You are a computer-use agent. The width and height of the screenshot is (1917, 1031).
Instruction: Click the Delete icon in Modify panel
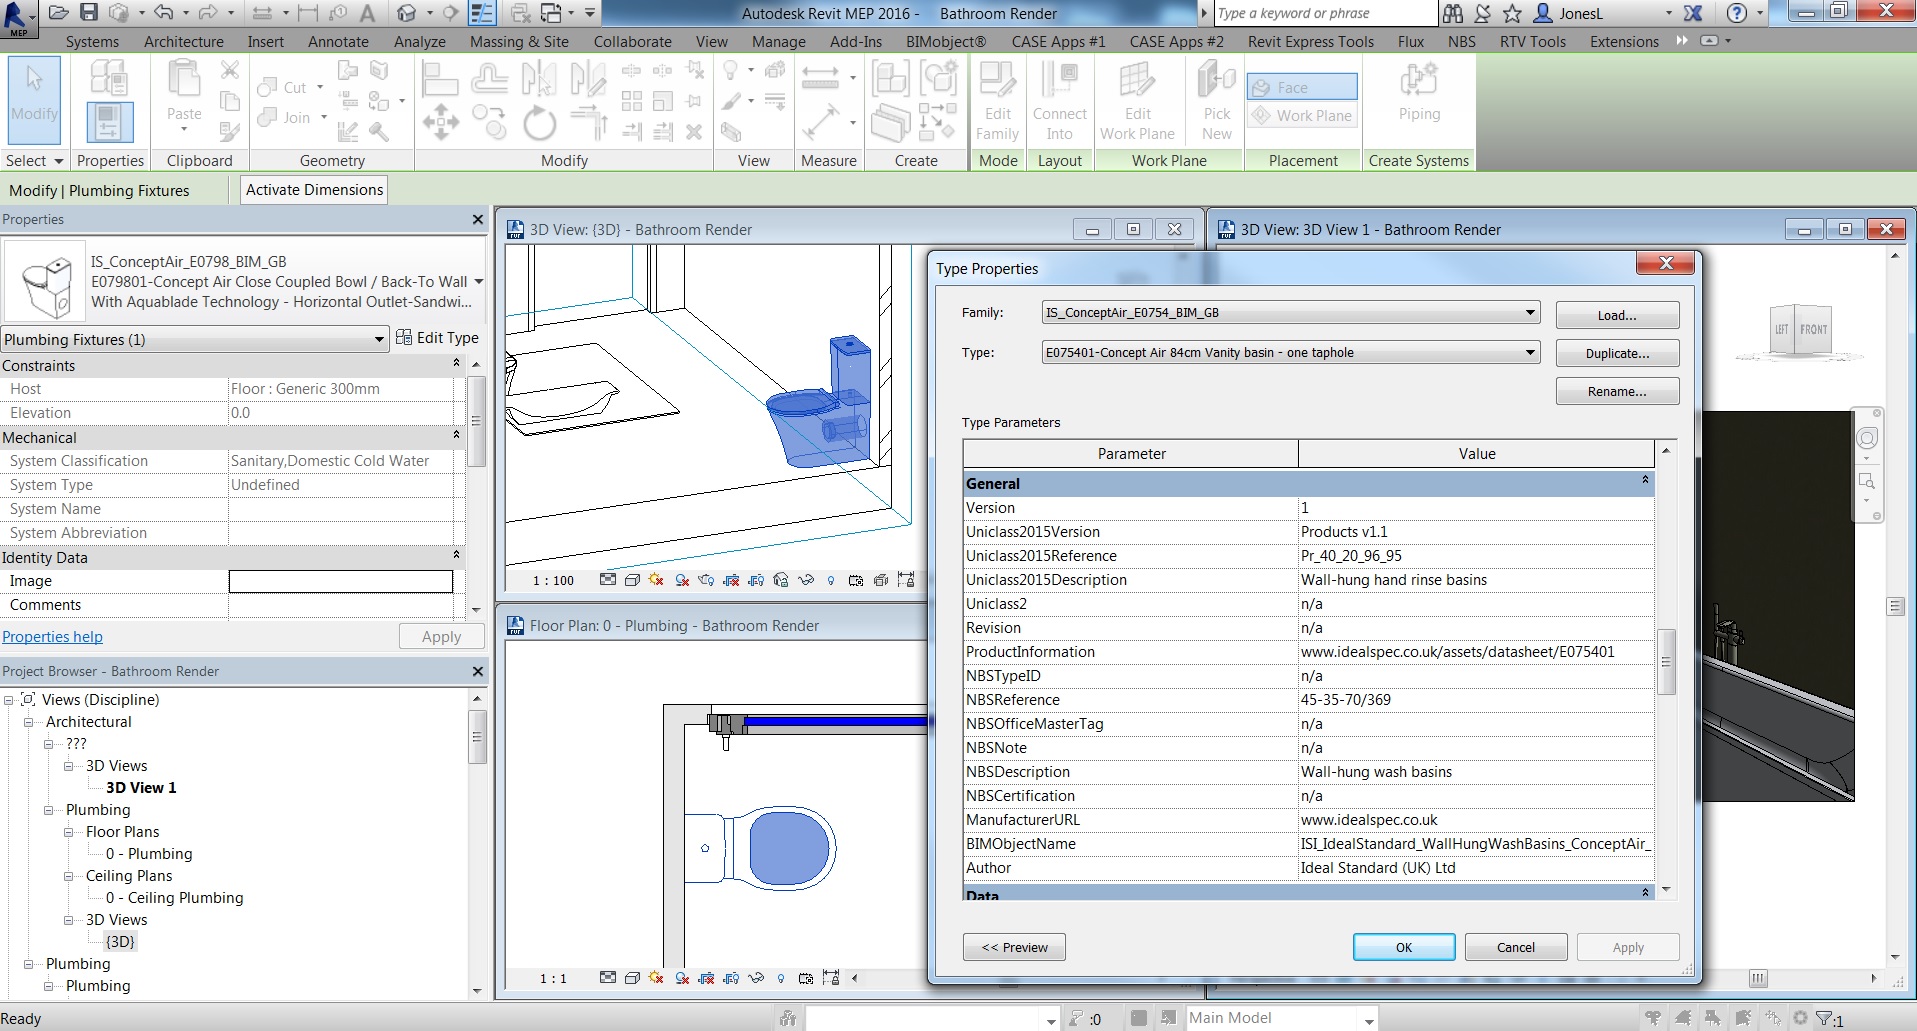coord(694,131)
